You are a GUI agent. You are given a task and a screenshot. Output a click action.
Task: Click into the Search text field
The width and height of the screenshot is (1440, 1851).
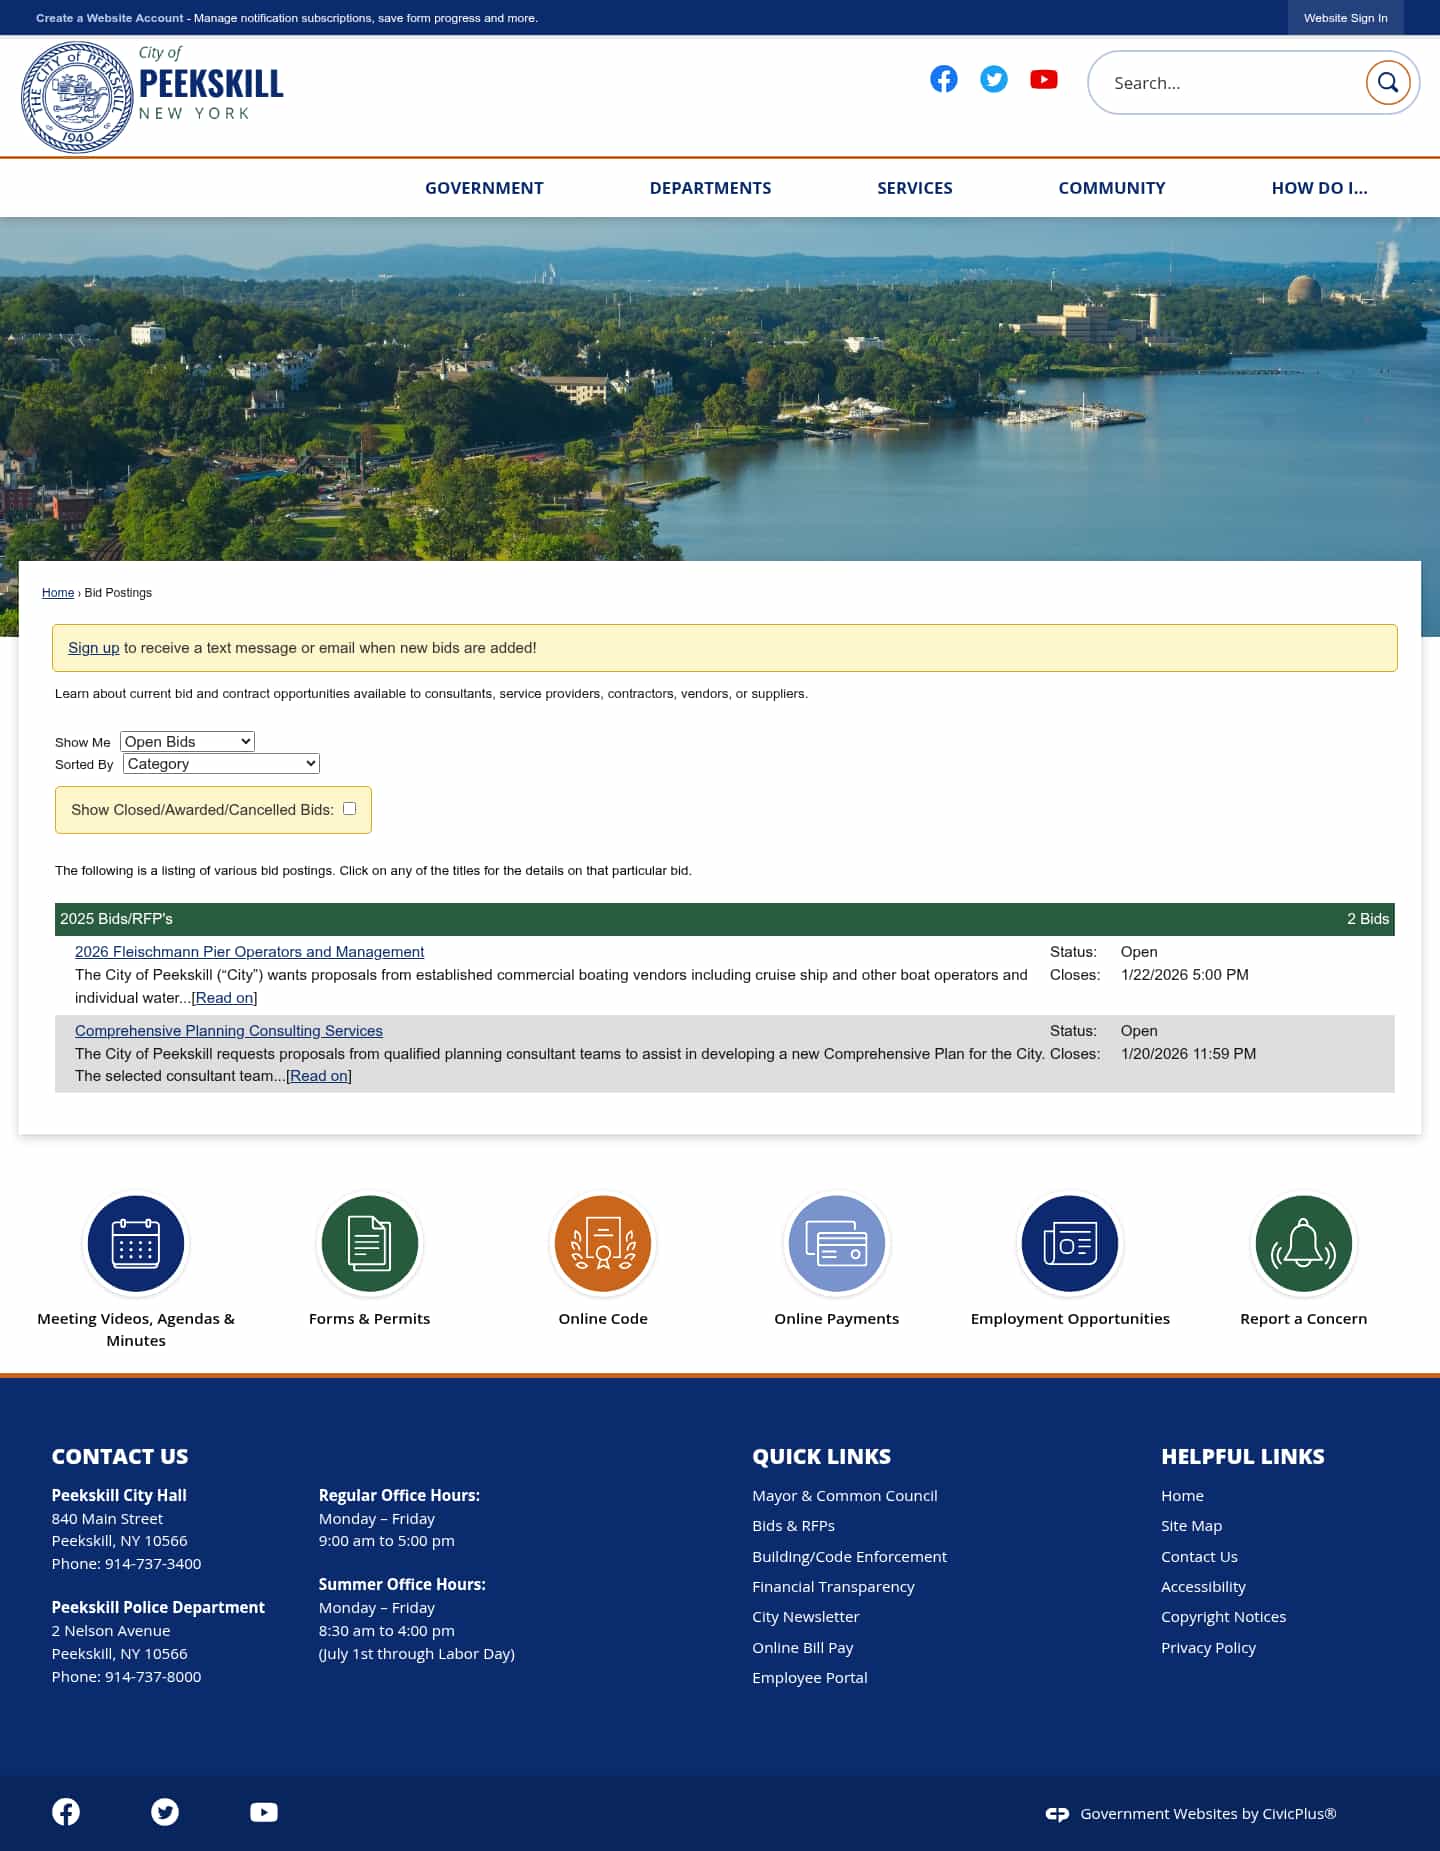(x=1230, y=83)
